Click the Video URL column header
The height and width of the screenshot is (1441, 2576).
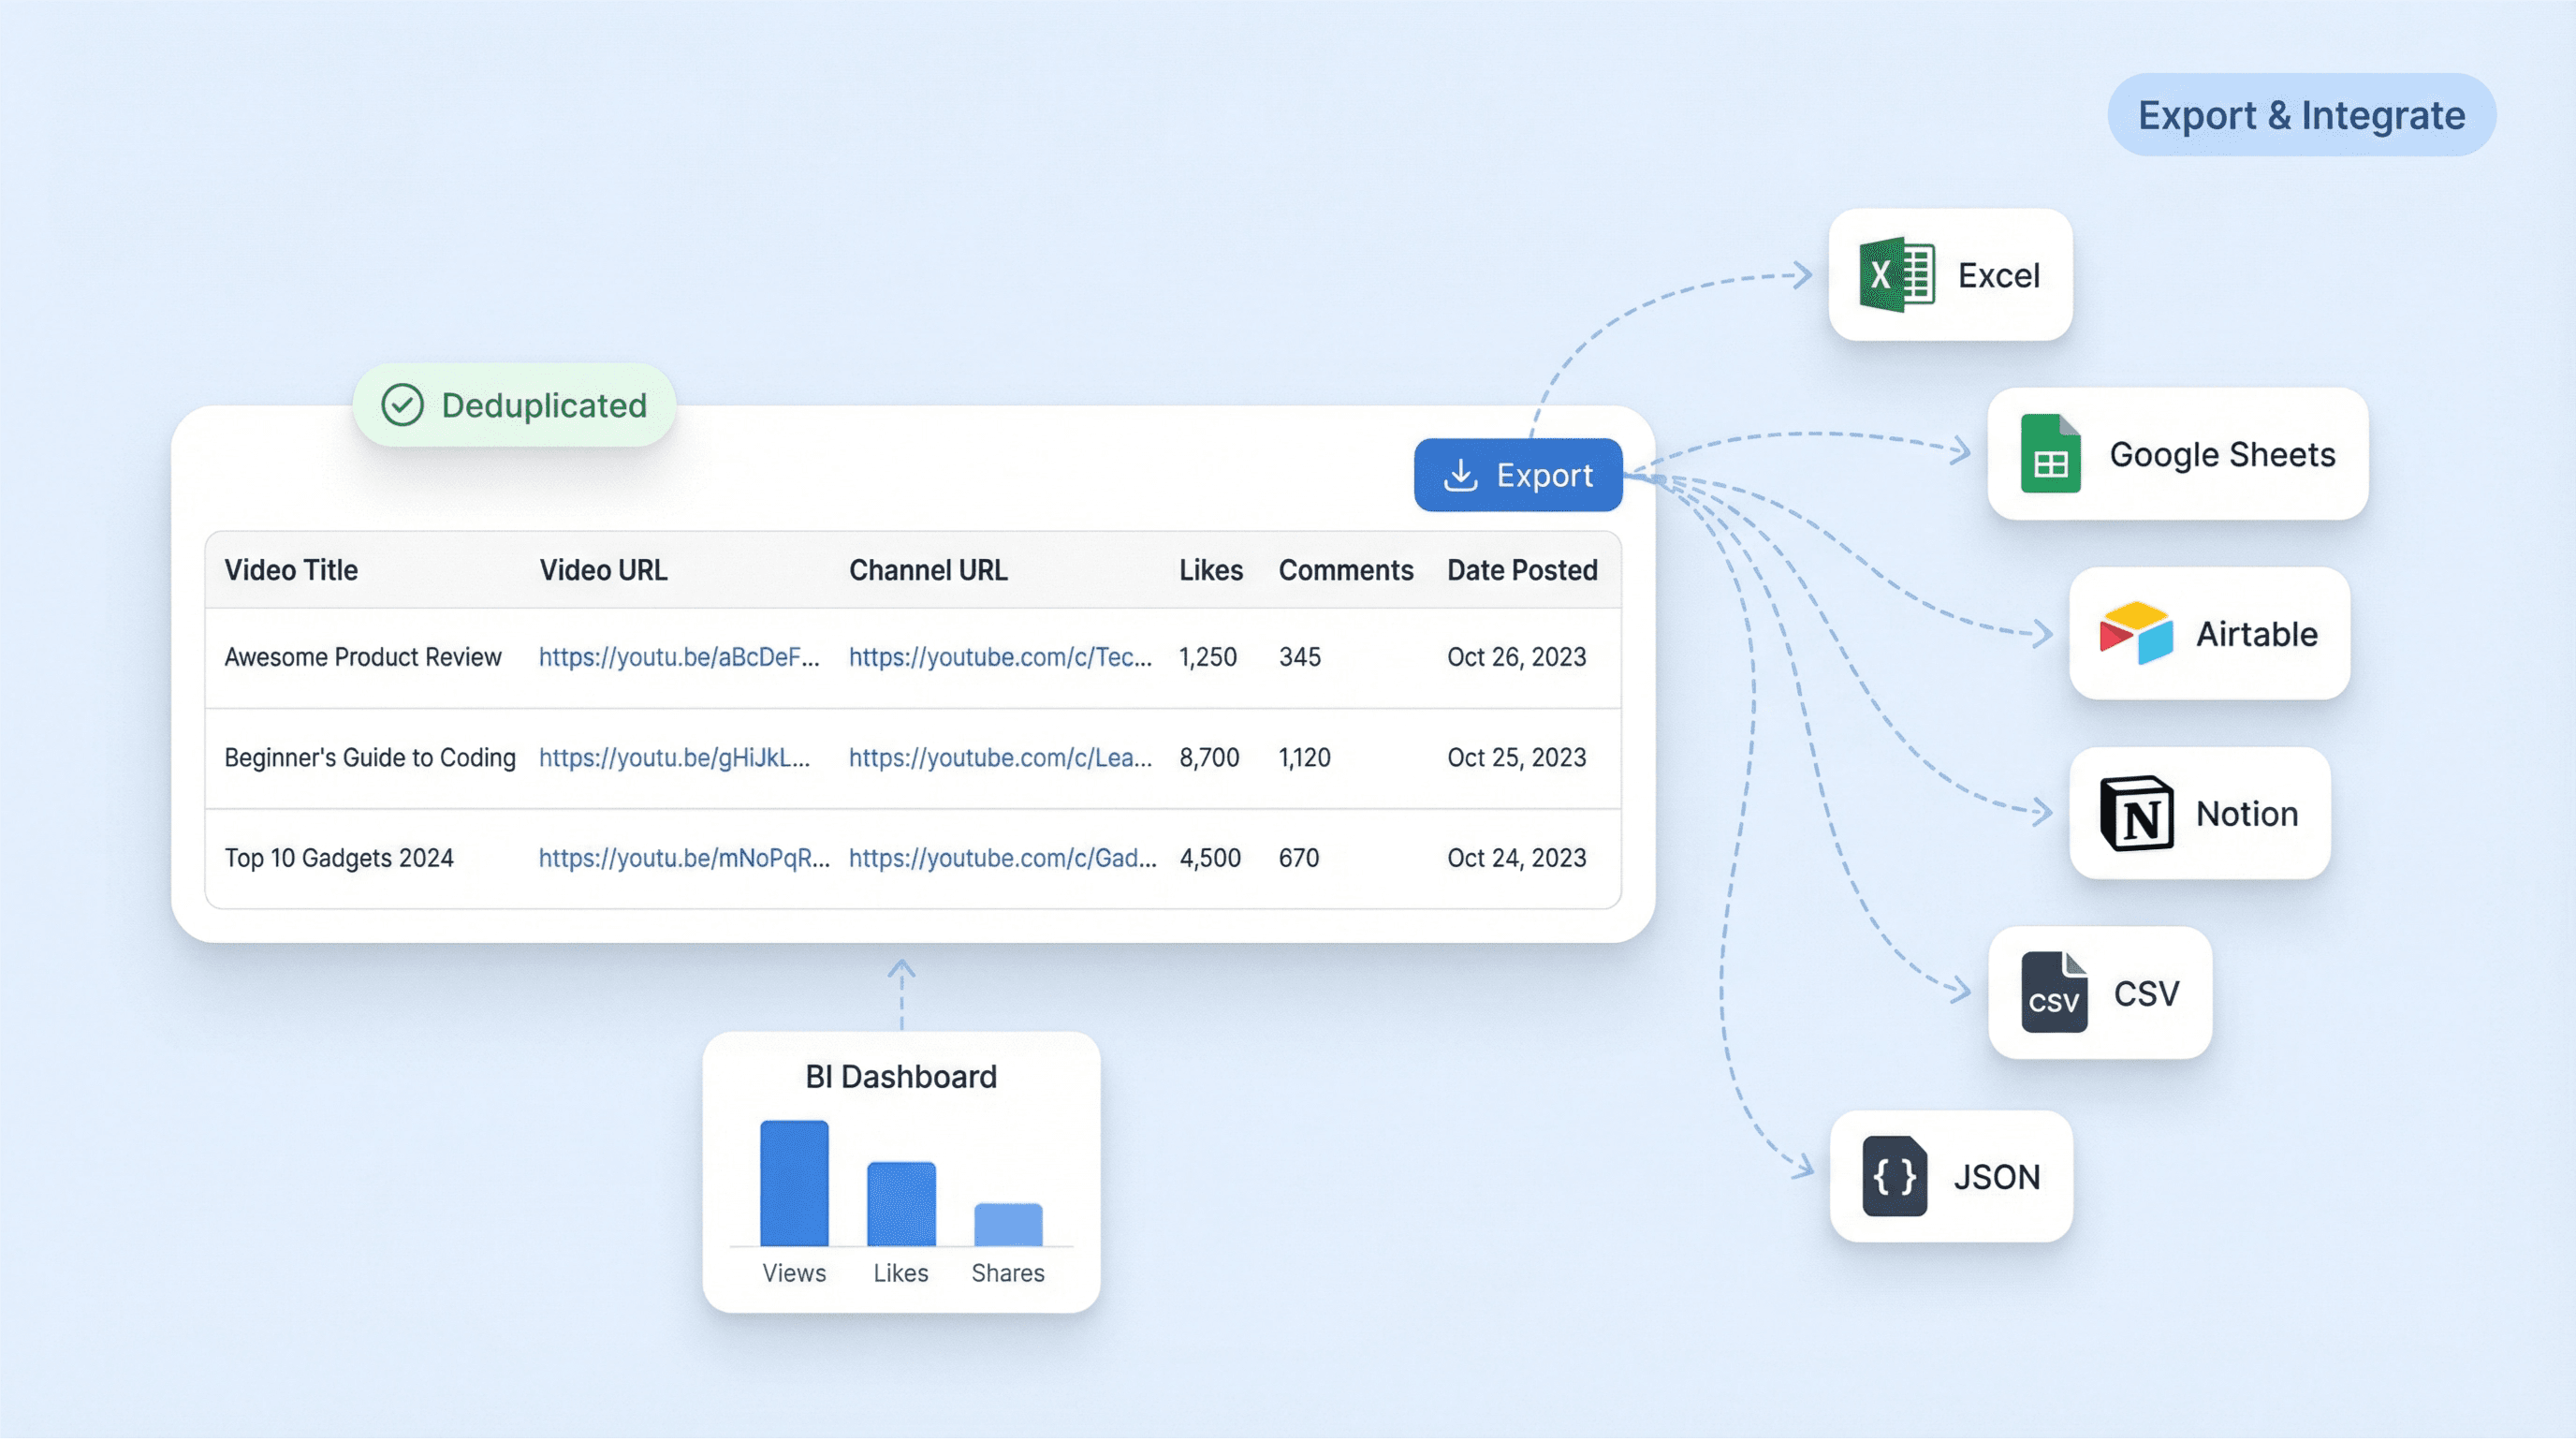pos(603,571)
